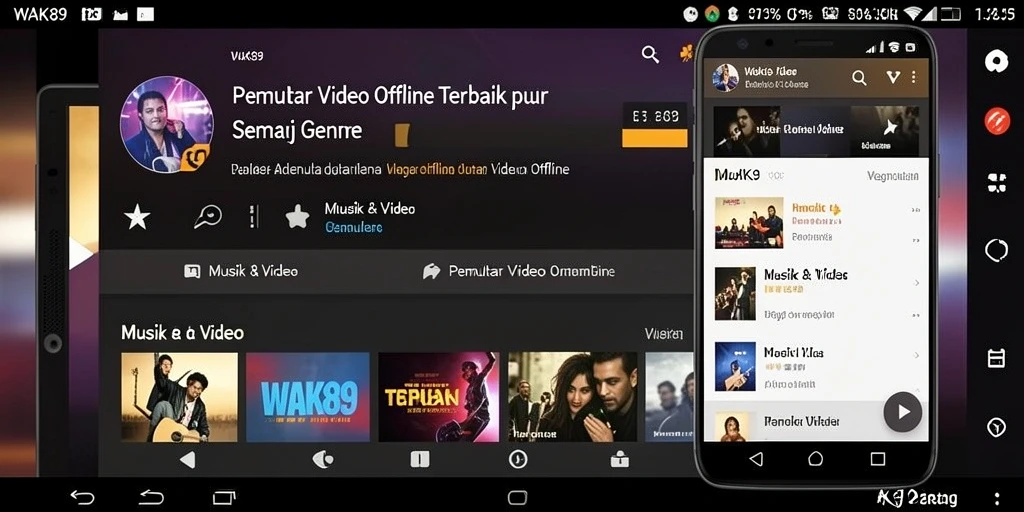Image resolution: width=1024 pixels, height=512 pixels.
Task: Tap the pie-shaped icon in the app's bottom bar
Action: click(x=323, y=460)
